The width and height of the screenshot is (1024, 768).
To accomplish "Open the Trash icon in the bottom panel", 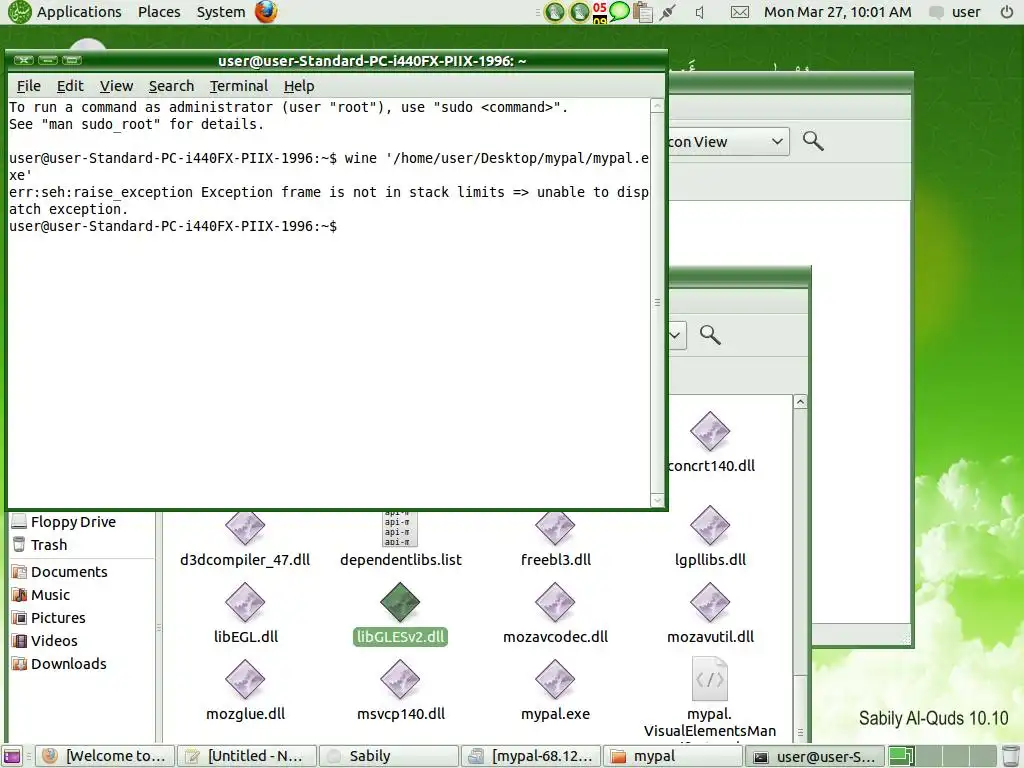I will 1010,756.
